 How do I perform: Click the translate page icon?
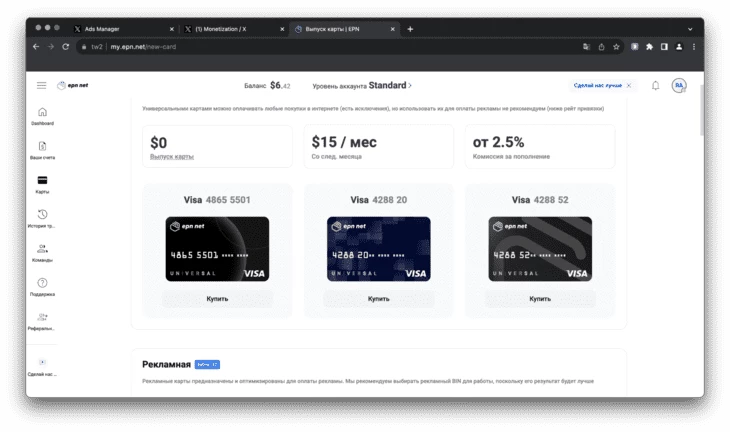coord(586,47)
